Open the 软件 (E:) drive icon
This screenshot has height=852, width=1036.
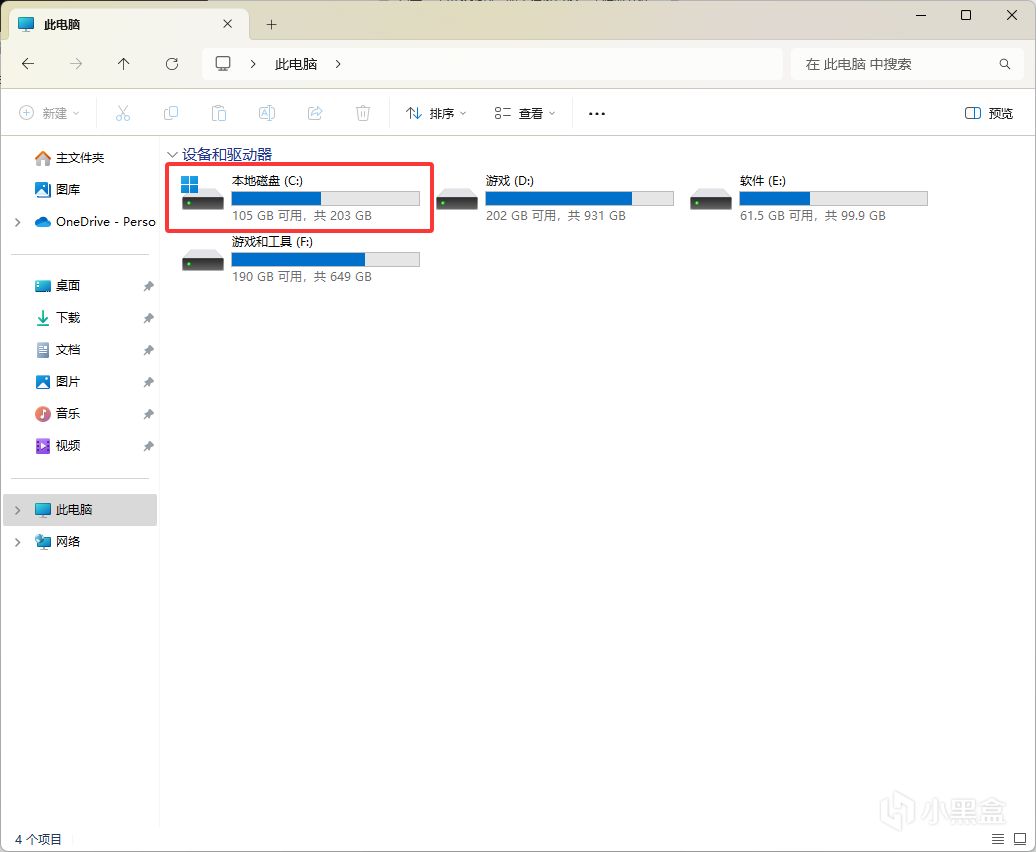click(710, 198)
